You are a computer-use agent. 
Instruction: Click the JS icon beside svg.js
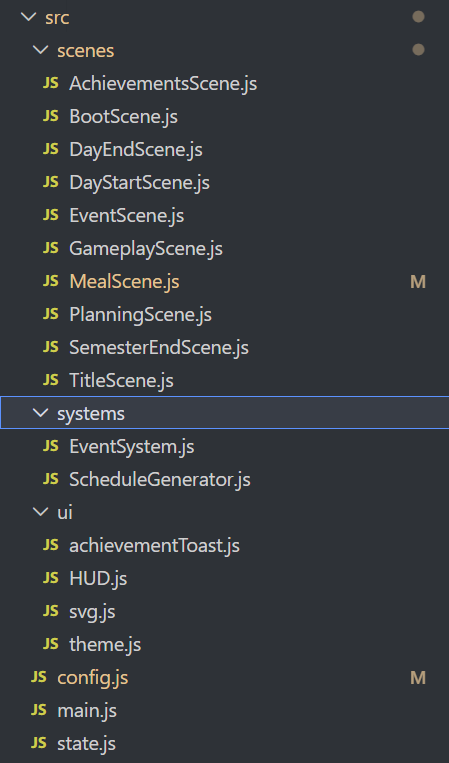pos(51,611)
